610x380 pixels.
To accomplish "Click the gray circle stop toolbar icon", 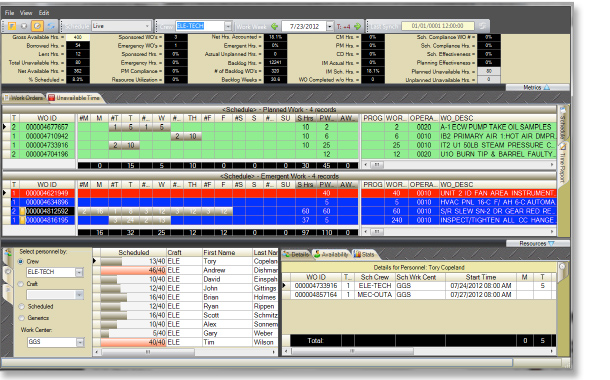I will point(24,26).
